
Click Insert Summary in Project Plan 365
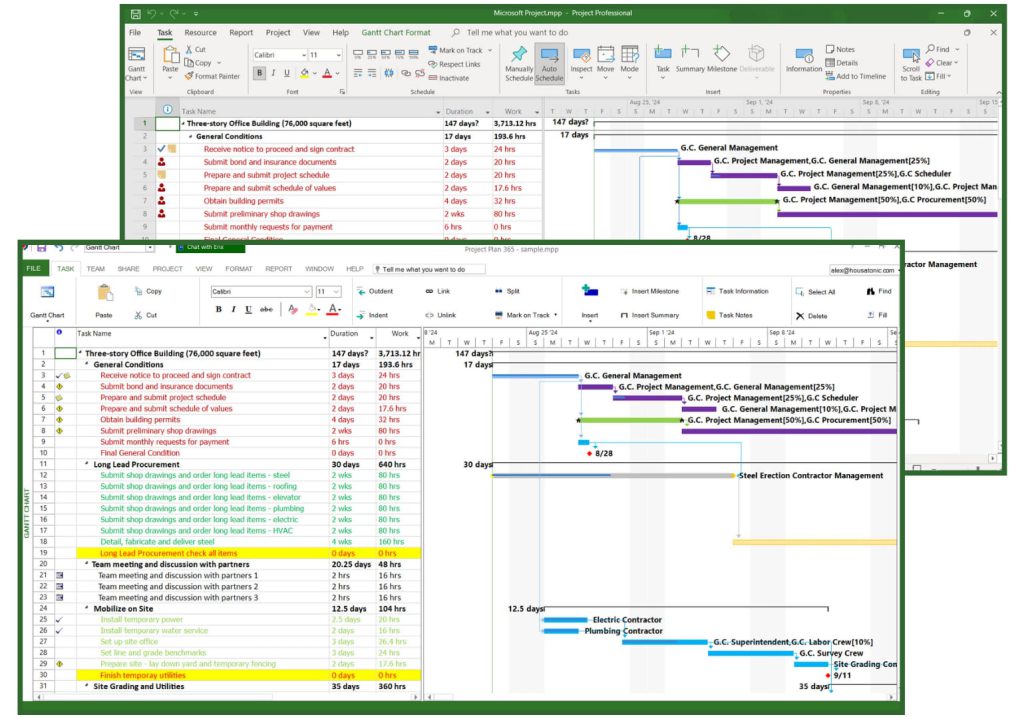pyautogui.click(x=650, y=315)
